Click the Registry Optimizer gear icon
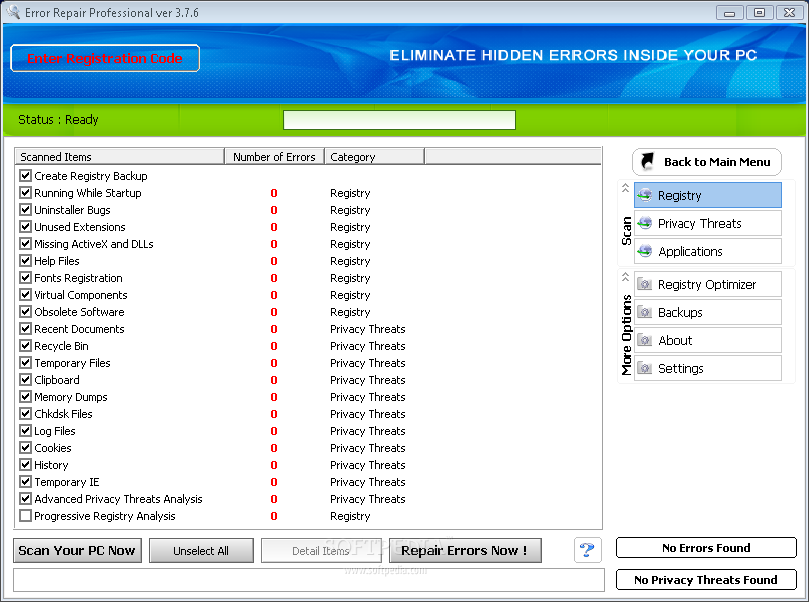 tap(644, 284)
